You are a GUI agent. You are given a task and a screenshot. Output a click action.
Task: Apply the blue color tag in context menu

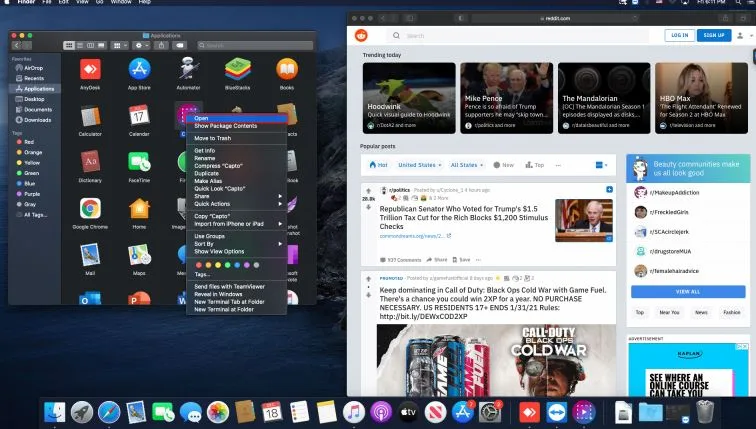click(237, 265)
